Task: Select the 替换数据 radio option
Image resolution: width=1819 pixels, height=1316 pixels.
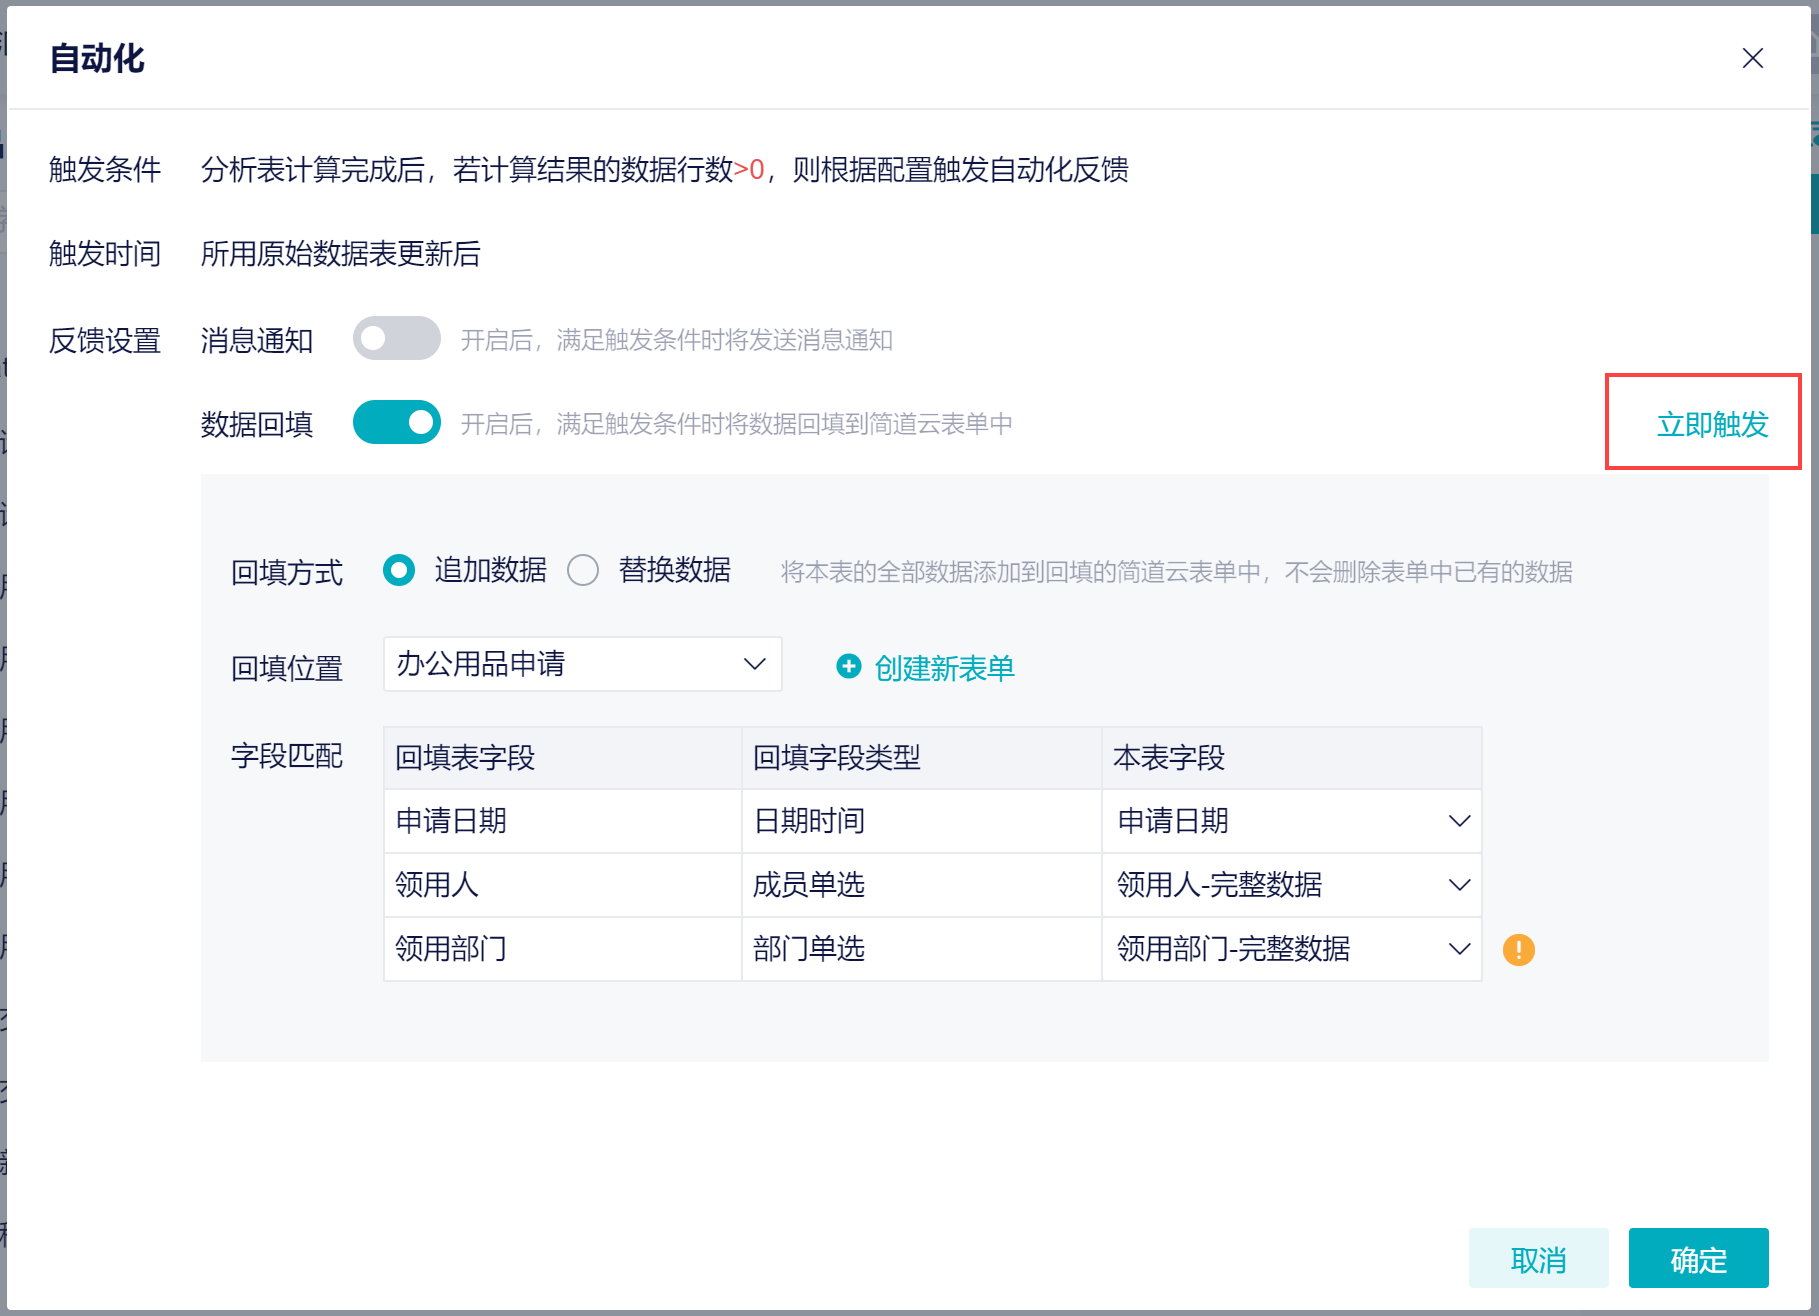Action: [583, 570]
